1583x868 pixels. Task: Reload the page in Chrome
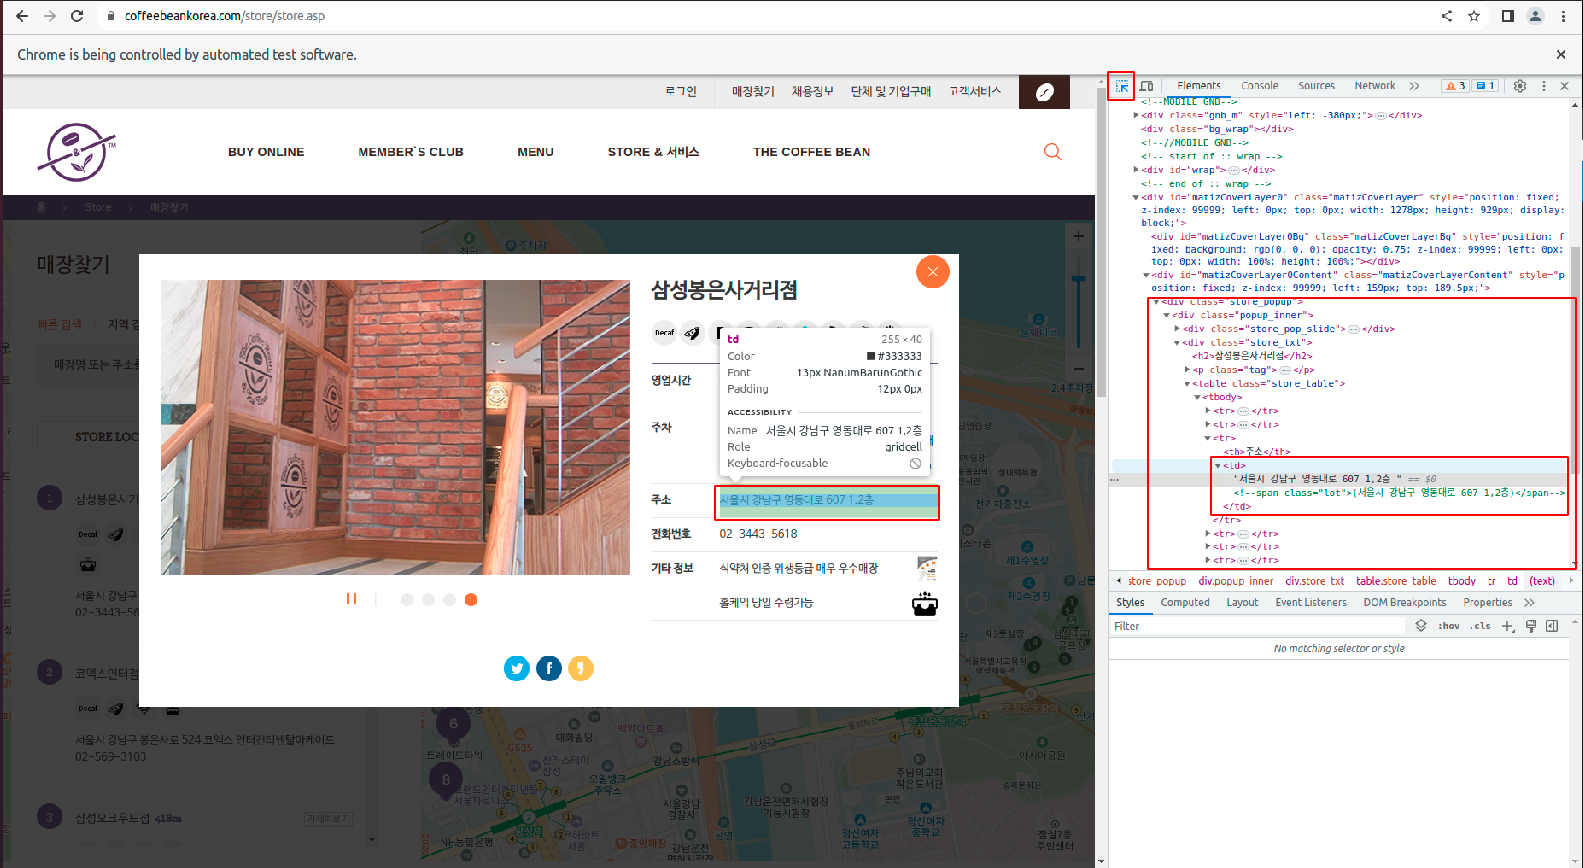77,16
